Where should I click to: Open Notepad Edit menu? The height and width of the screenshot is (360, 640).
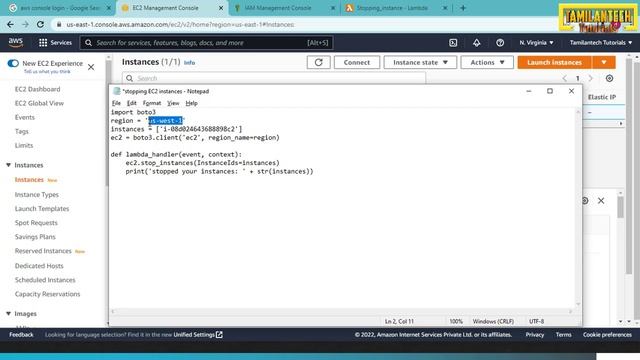coord(131,103)
